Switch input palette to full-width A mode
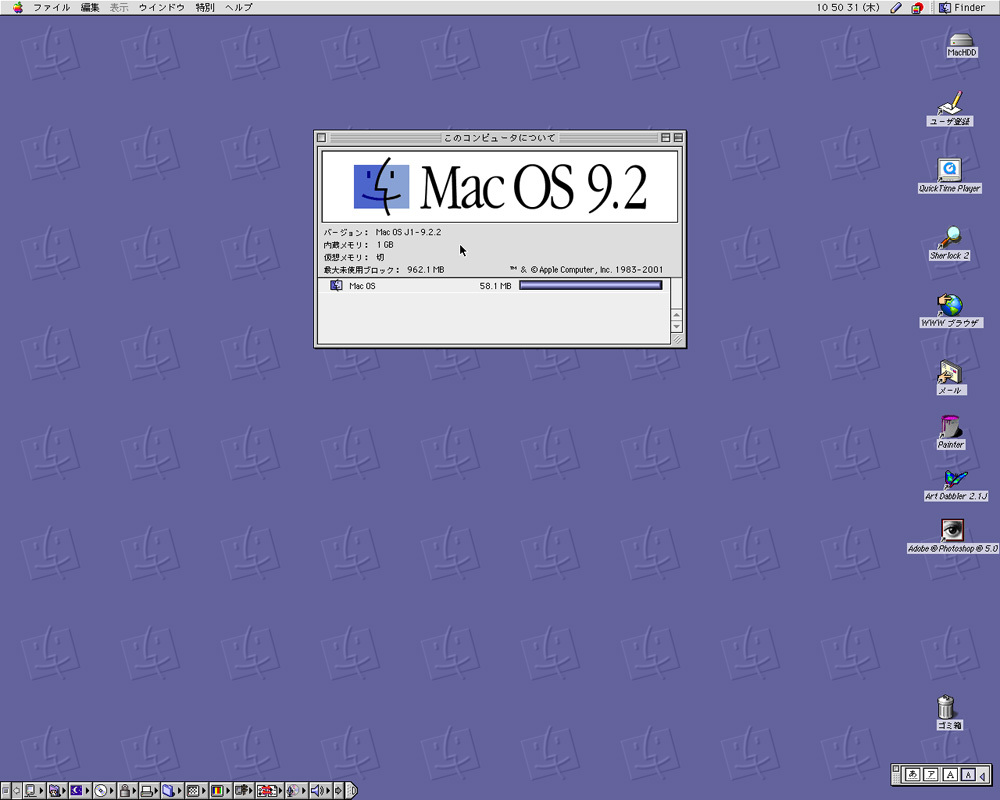This screenshot has width=1000, height=800. click(x=950, y=774)
